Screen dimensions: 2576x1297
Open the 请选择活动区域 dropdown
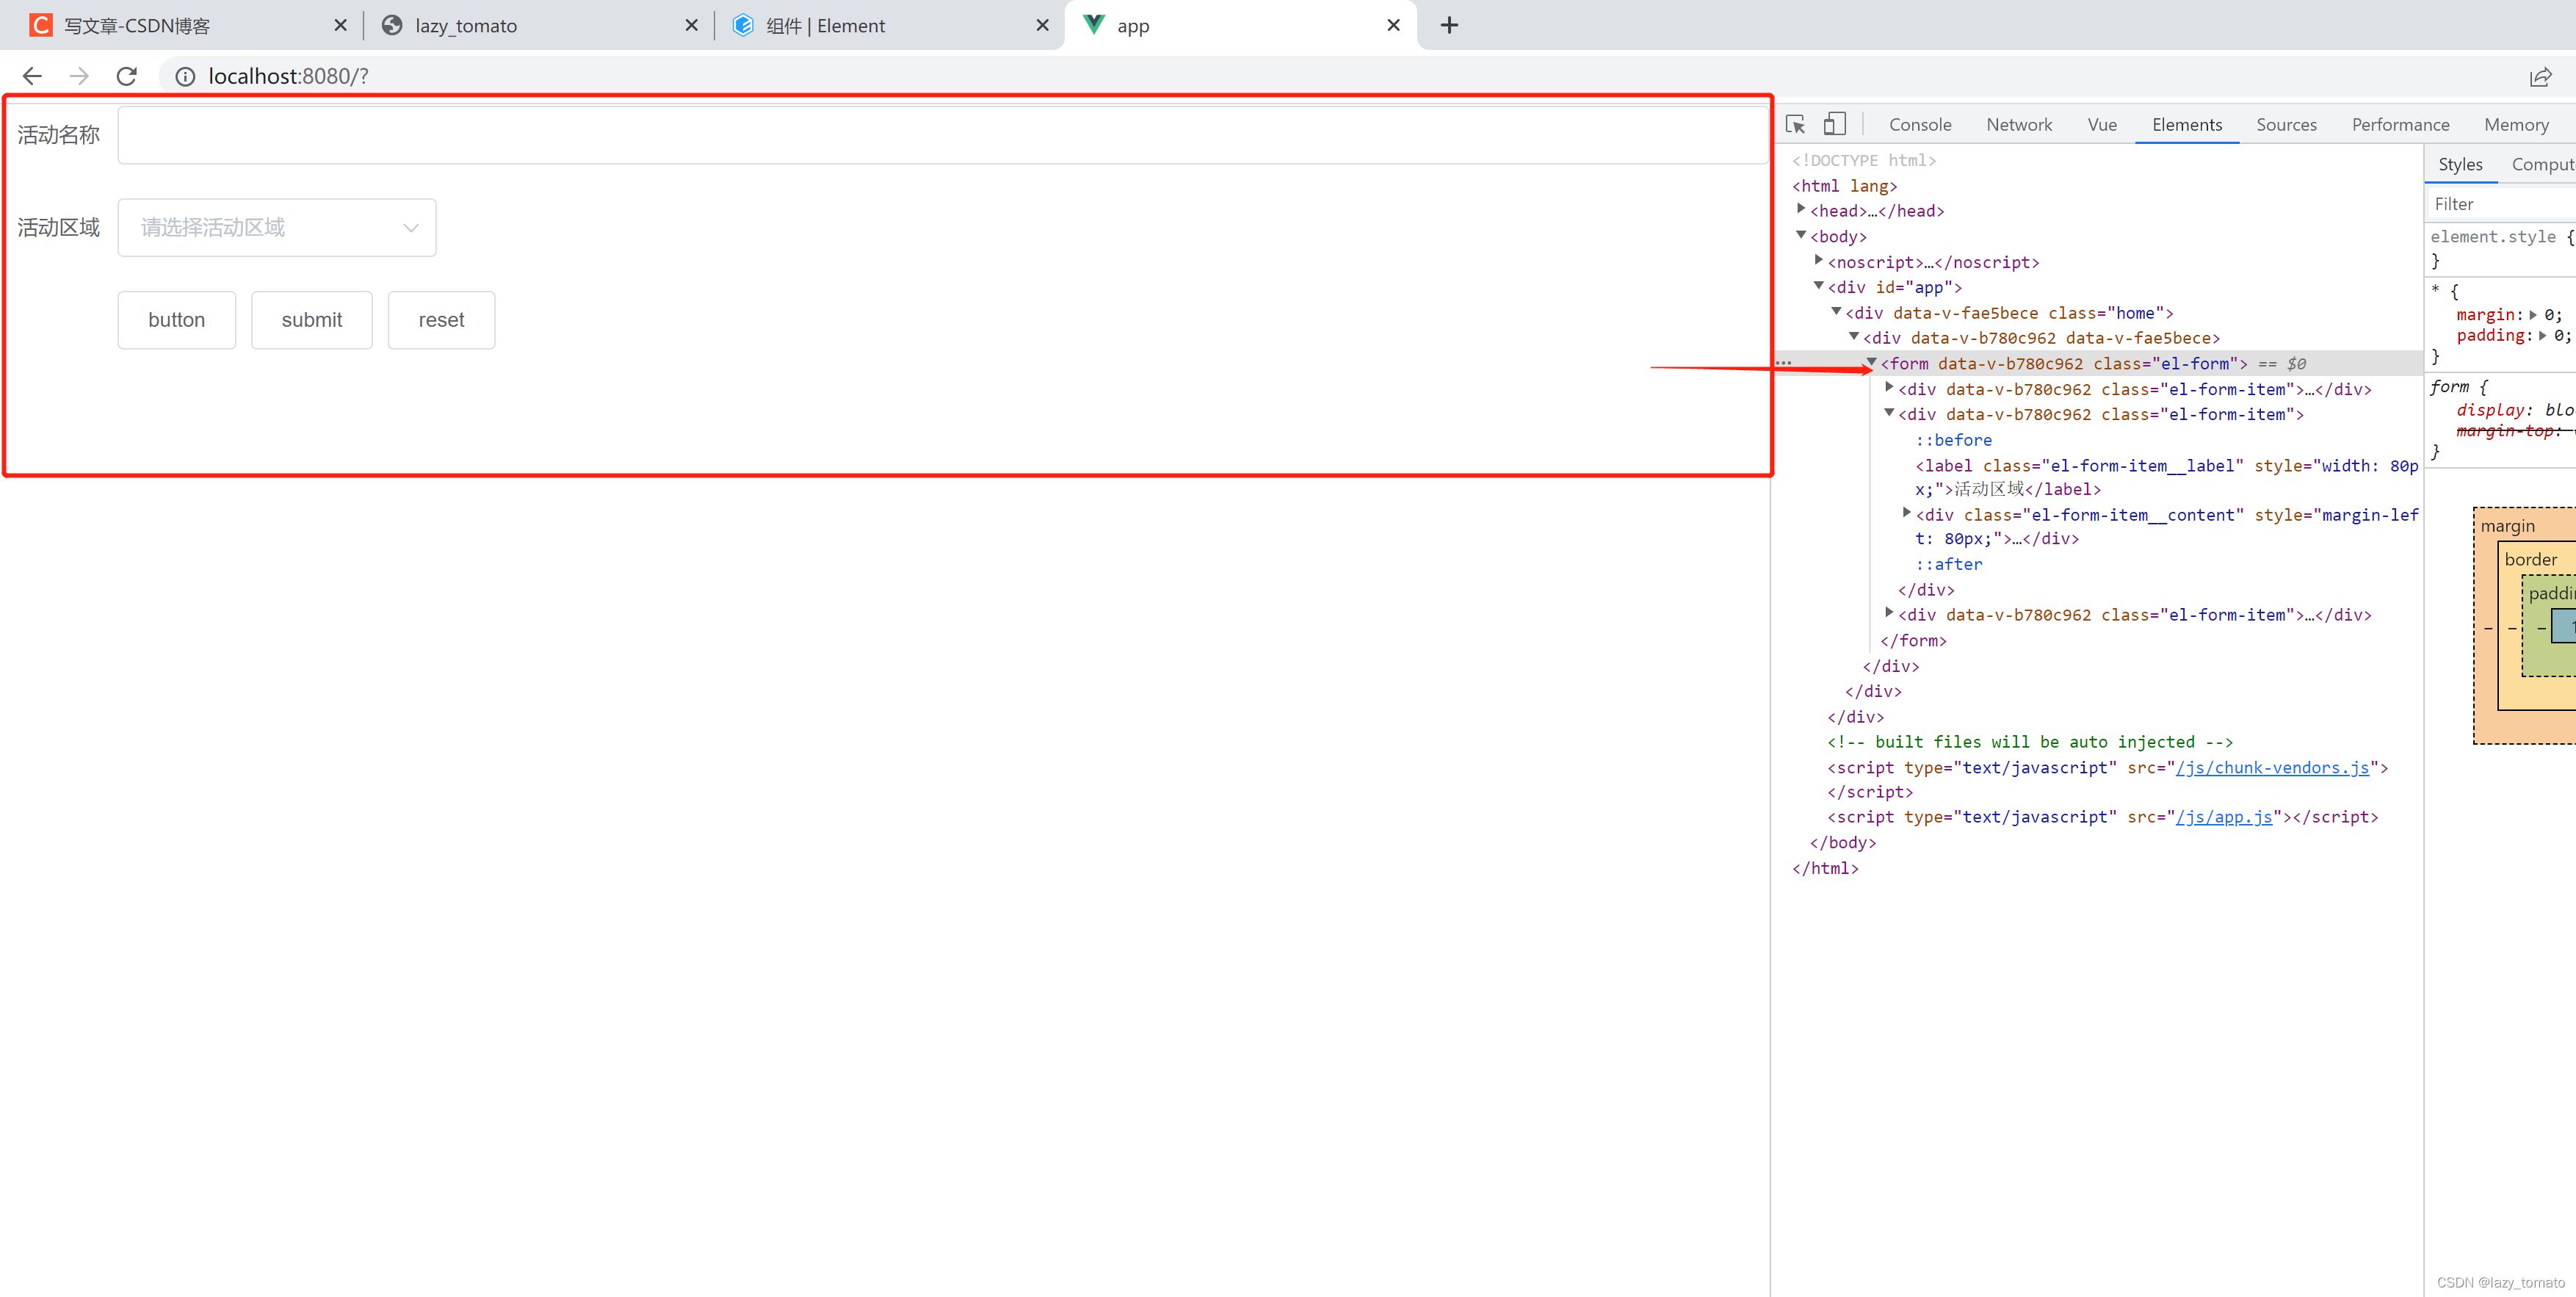(277, 228)
